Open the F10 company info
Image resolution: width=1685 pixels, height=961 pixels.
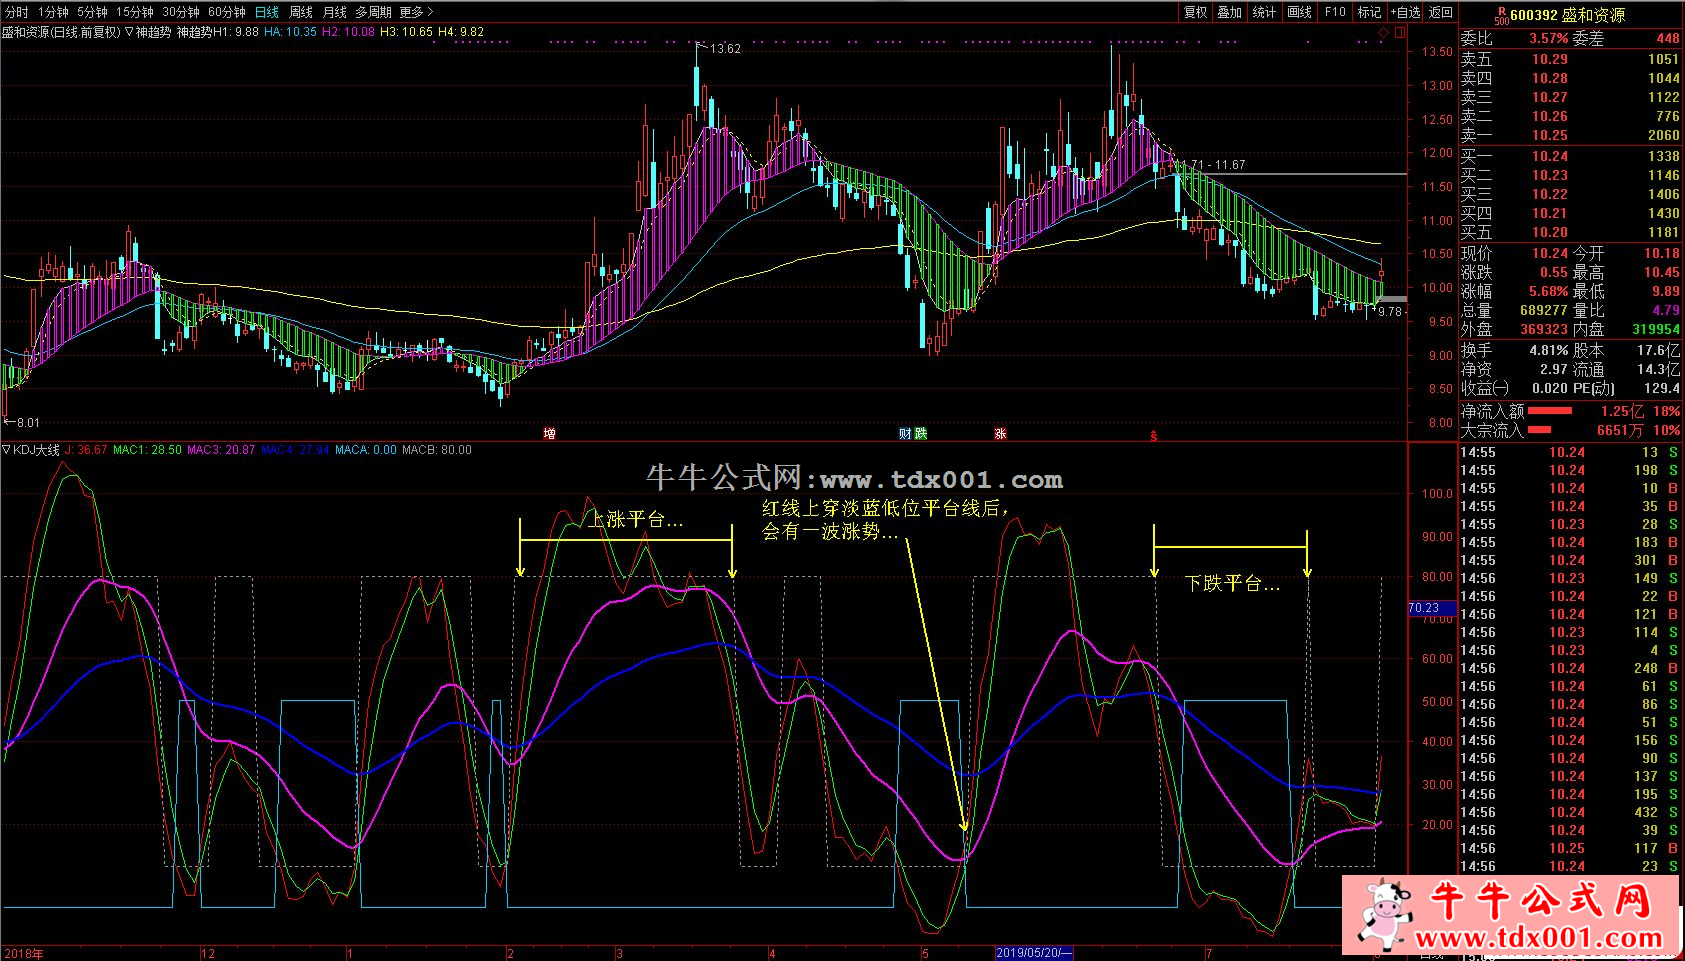click(x=1335, y=12)
